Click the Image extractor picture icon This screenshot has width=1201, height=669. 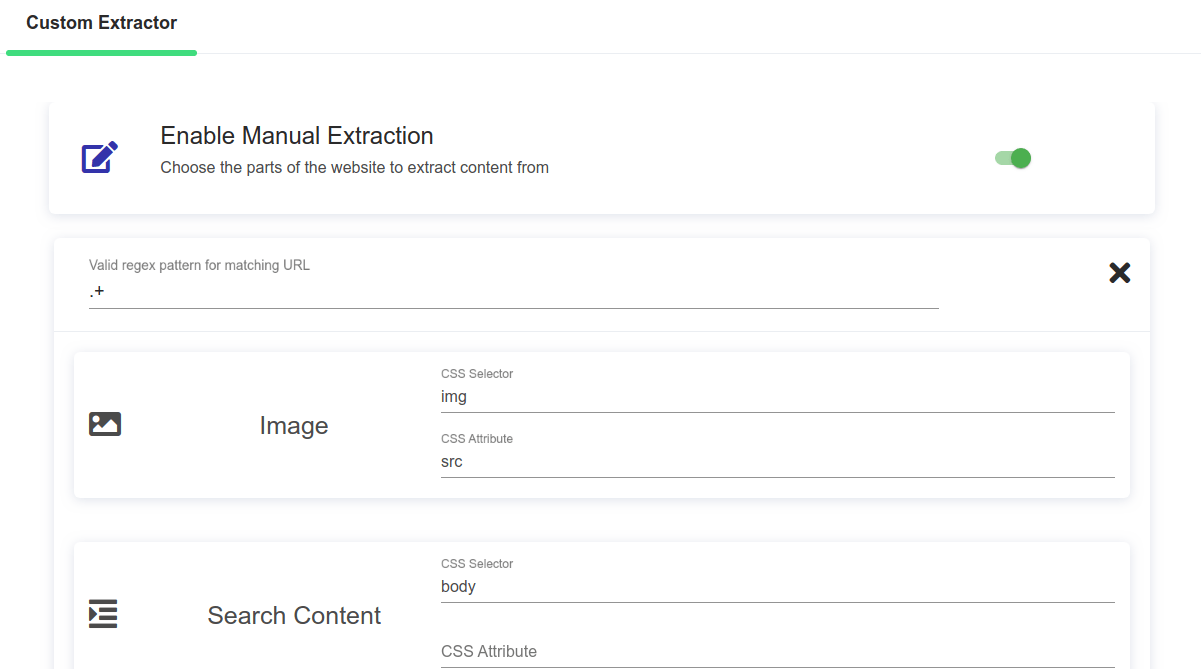(x=103, y=424)
